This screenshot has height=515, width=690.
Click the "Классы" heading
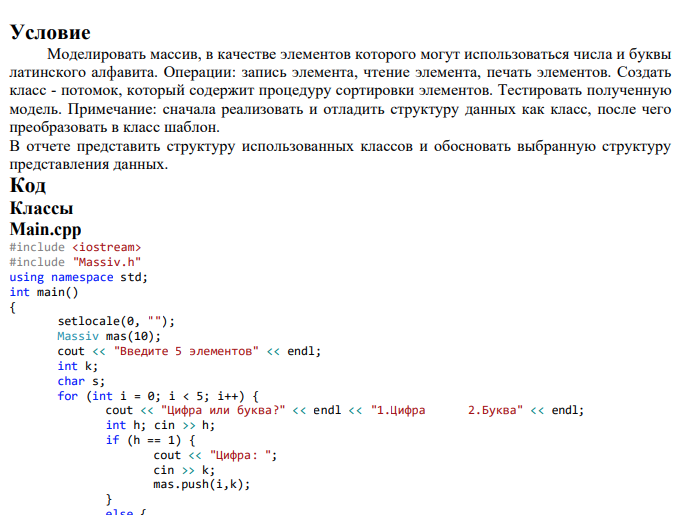(x=41, y=208)
